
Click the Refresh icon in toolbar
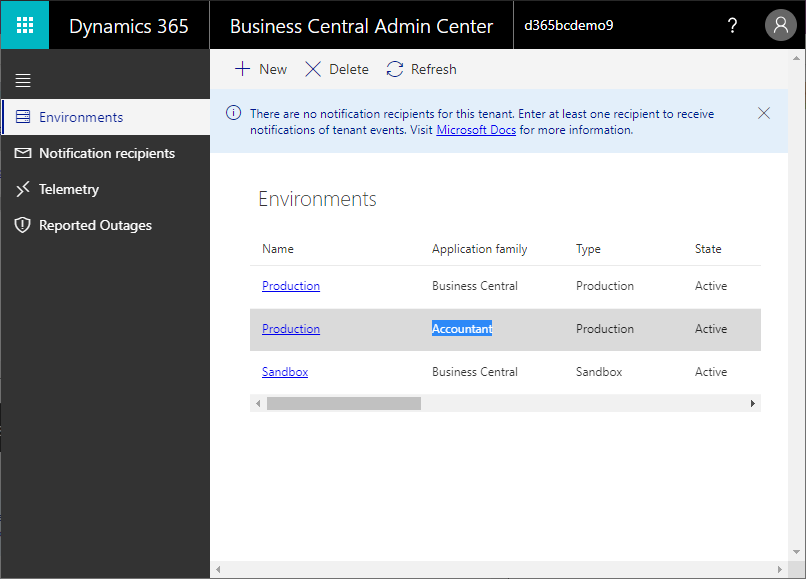[395, 69]
